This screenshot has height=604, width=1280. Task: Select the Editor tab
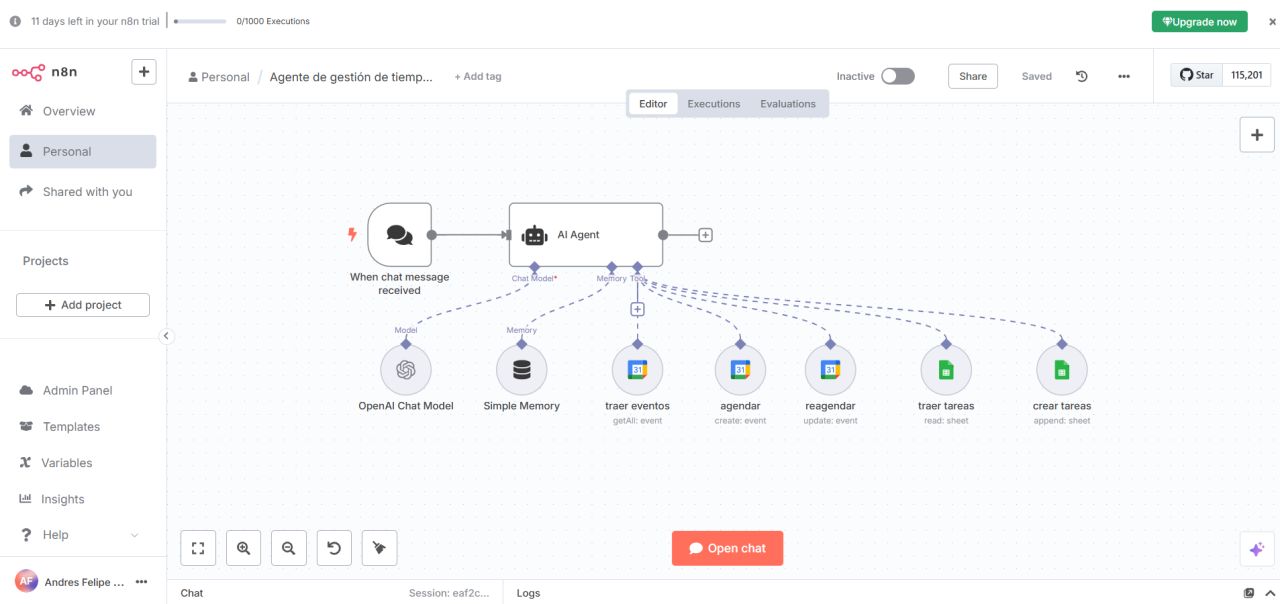tap(653, 104)
